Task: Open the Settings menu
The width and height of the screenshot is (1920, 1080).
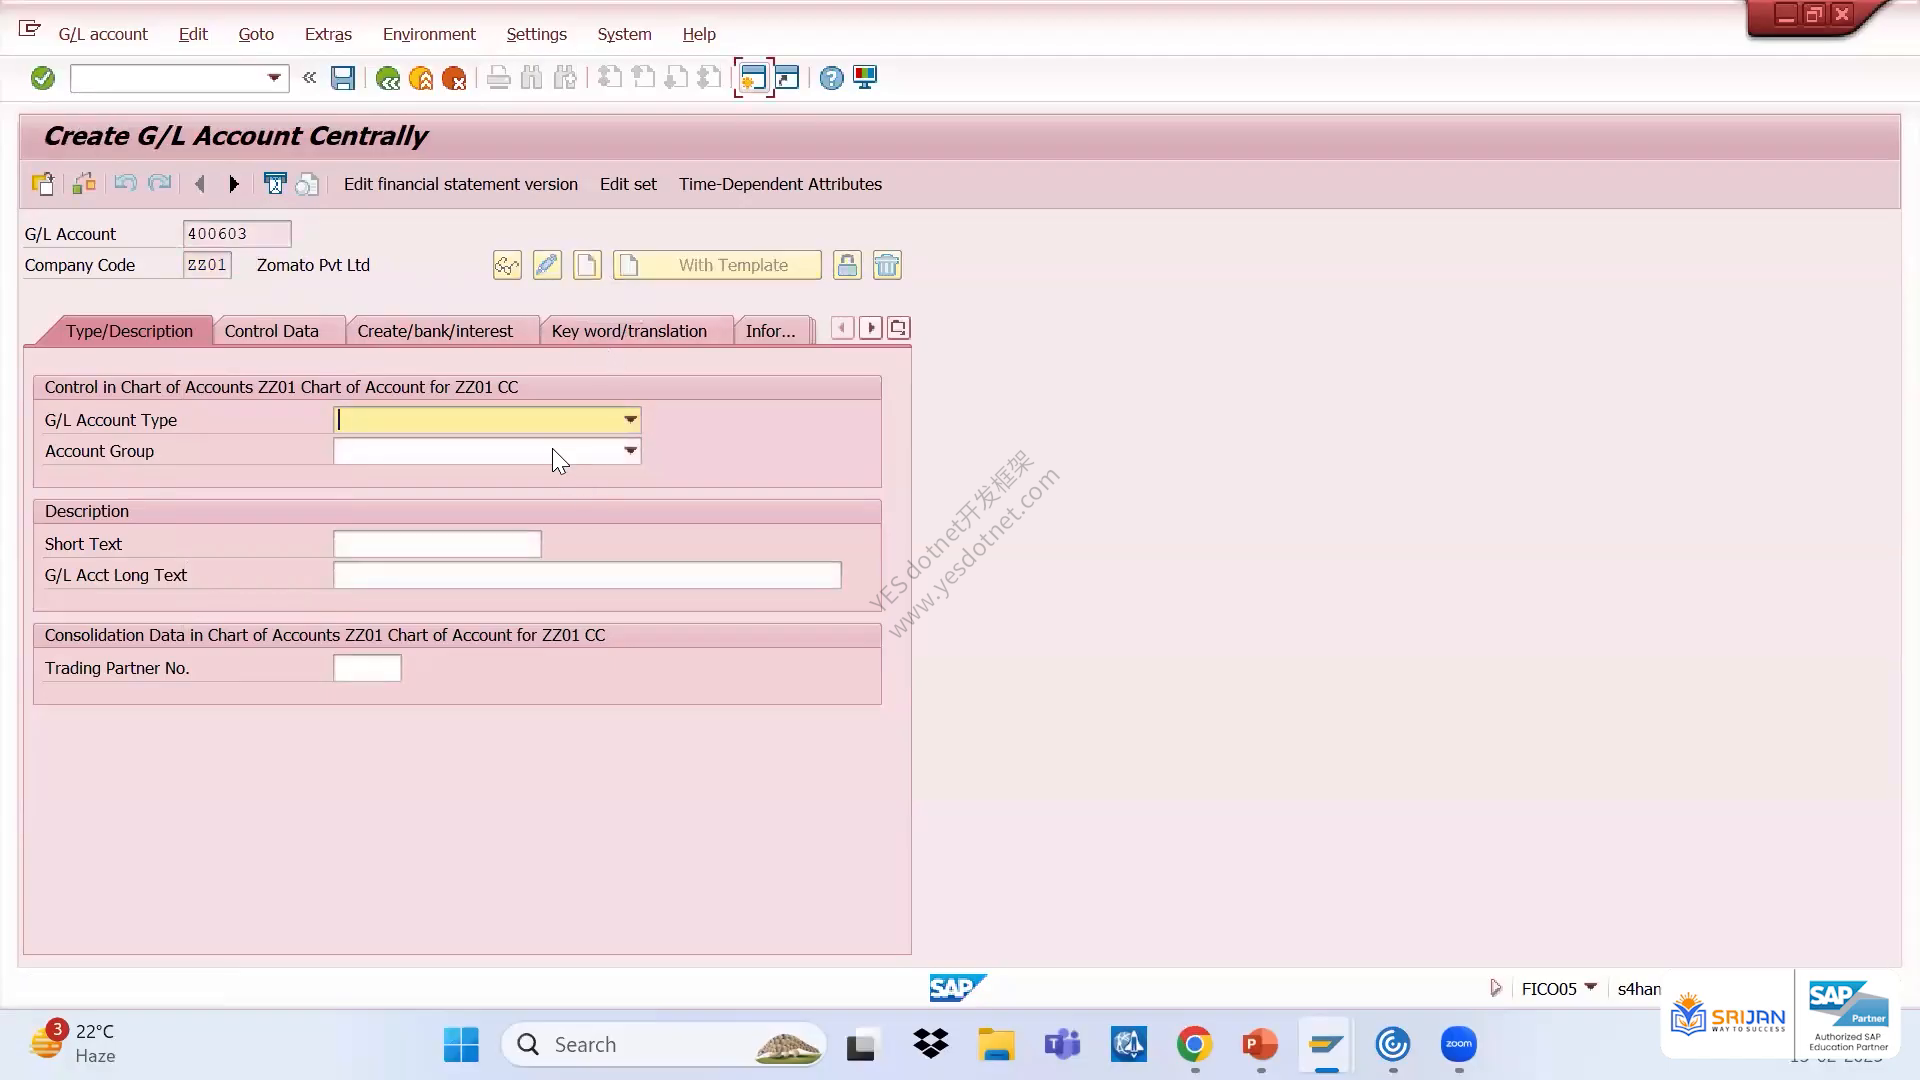Action: point(536,34)
